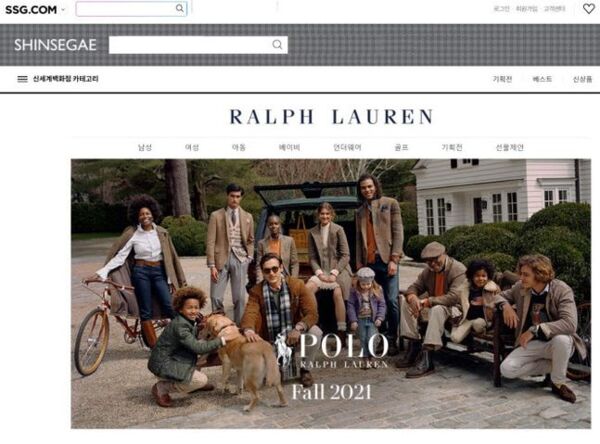Click the RALPH LAUREN brand logo
600x444 pixels.
click(x=331, y=117)
